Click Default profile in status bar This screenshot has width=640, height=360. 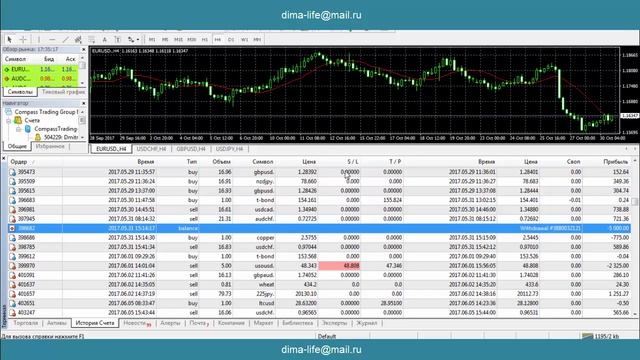coord(327,337)
